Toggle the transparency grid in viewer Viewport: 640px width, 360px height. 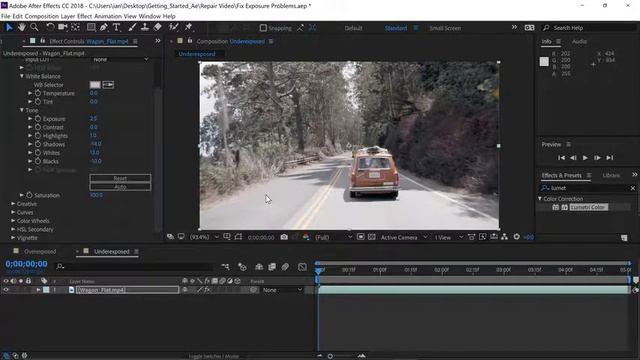[x=371, y=237]
